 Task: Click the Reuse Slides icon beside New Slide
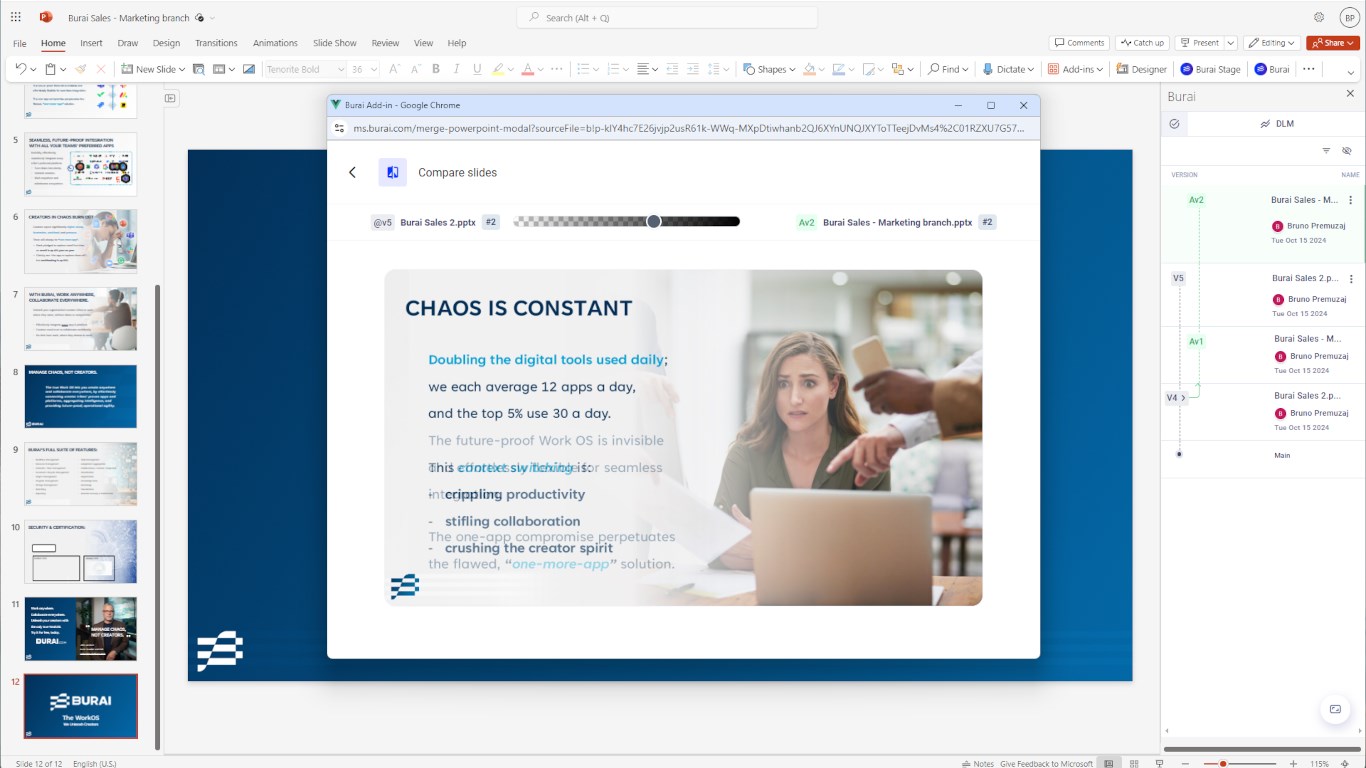(x=199, y=69)
